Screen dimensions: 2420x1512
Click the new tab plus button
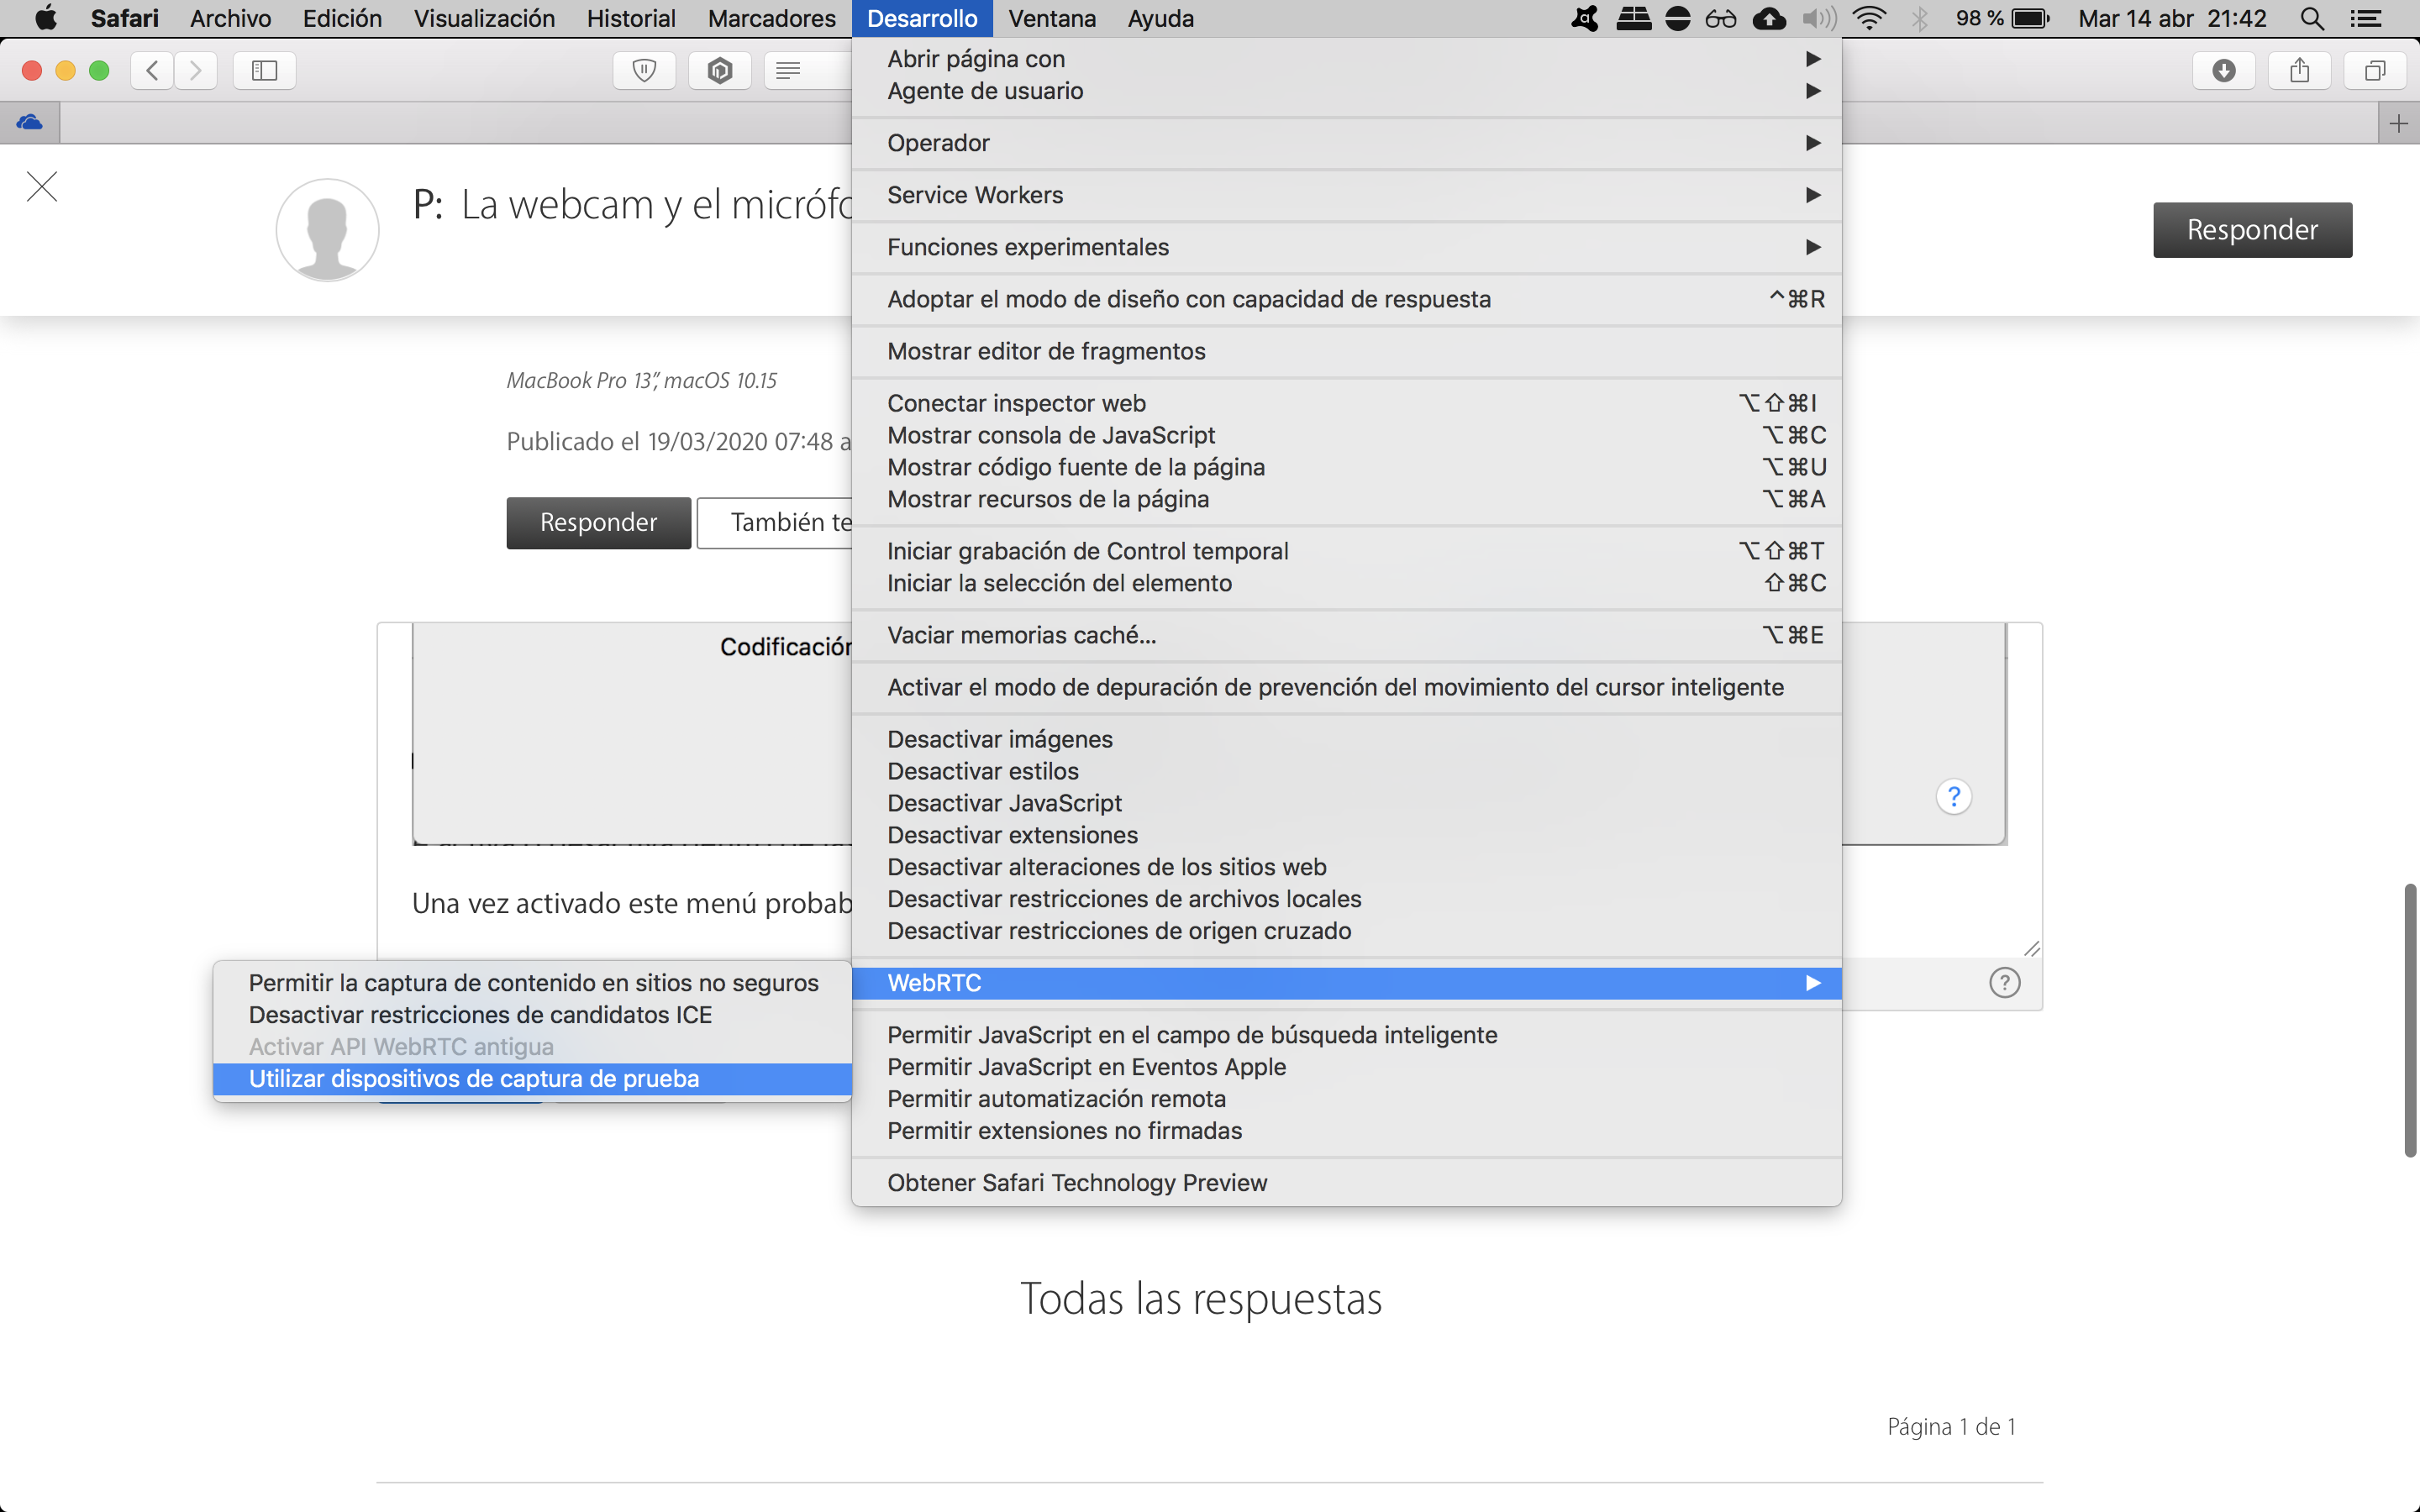(x=2398, y=123)
